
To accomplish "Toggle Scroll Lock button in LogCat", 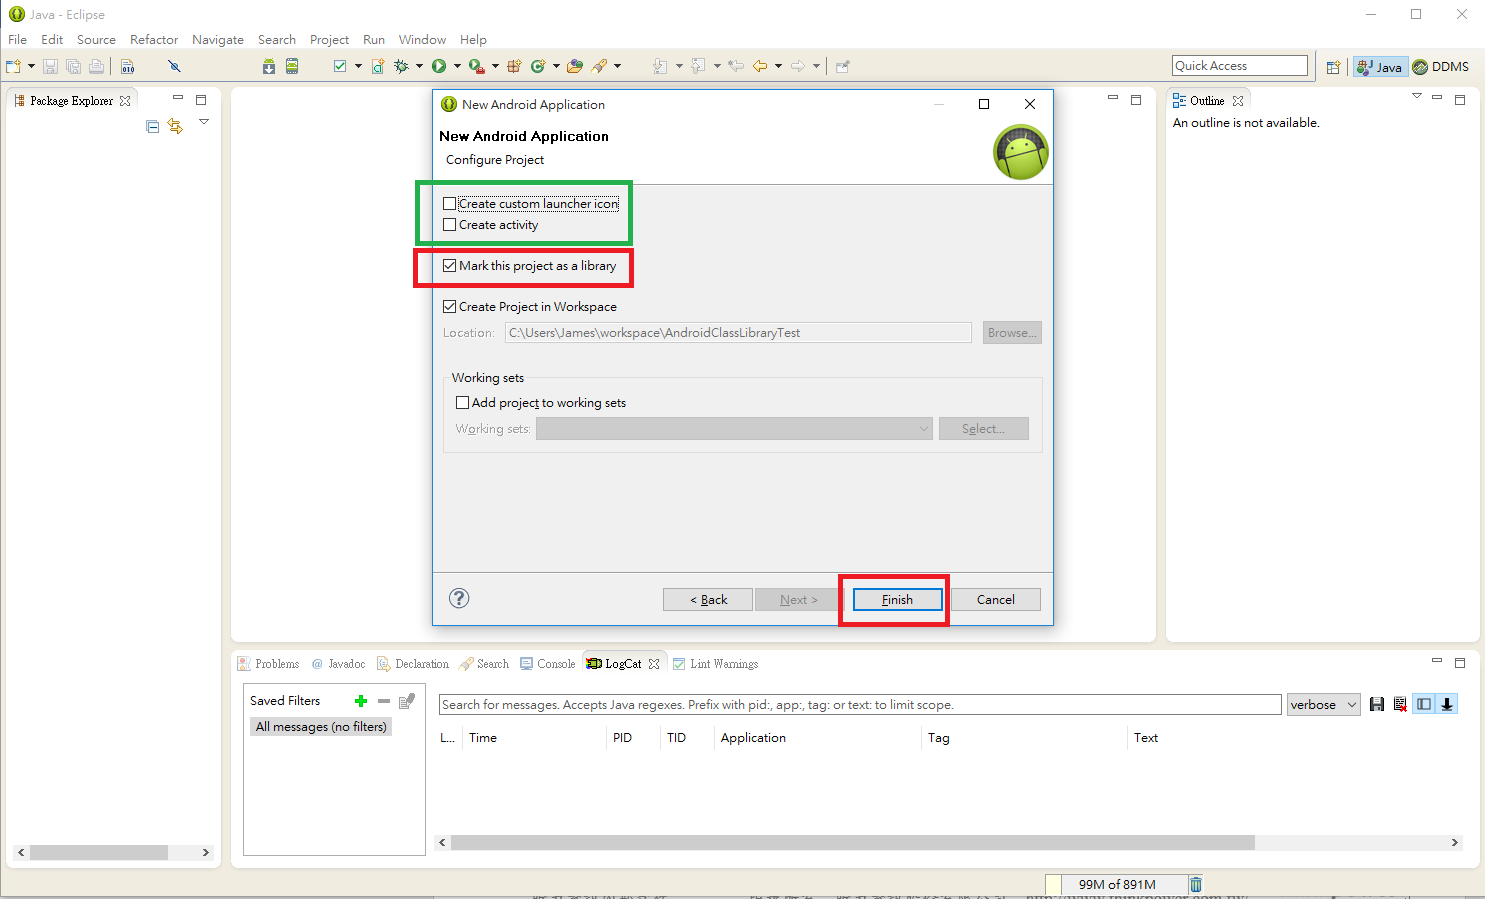I will click(x=1447, y=704).
